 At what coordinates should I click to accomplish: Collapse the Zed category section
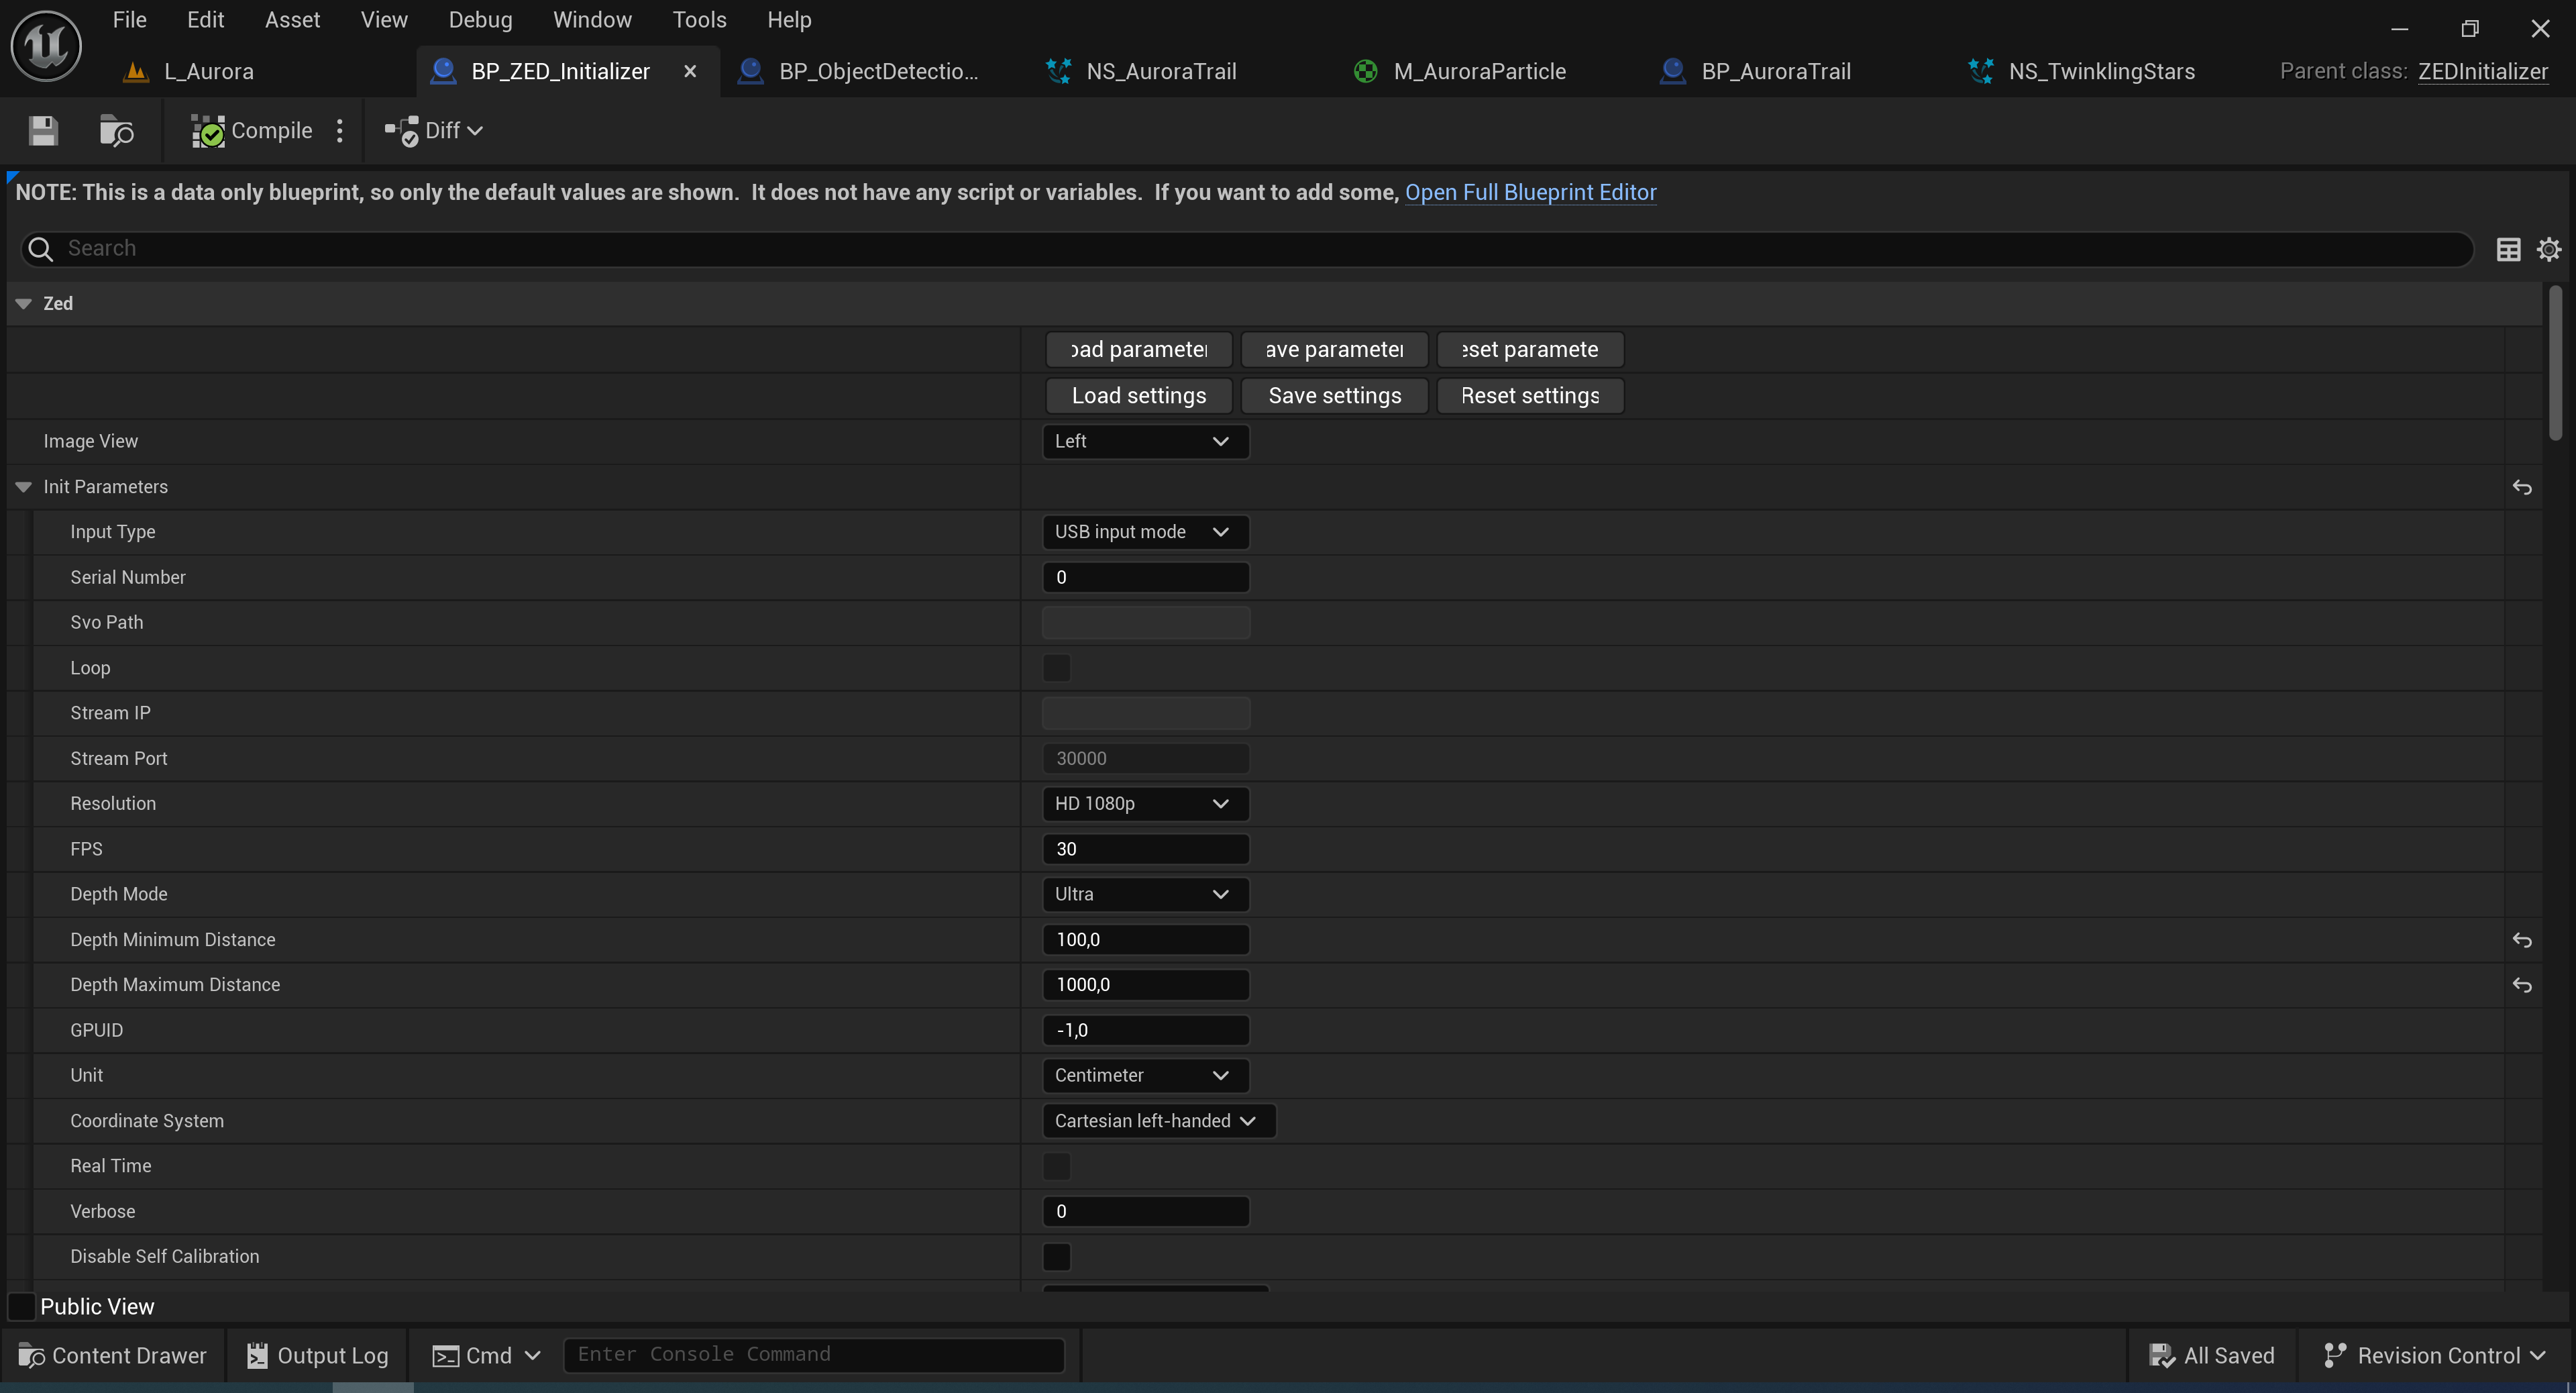pyautogui.click(x=24, y=303)
